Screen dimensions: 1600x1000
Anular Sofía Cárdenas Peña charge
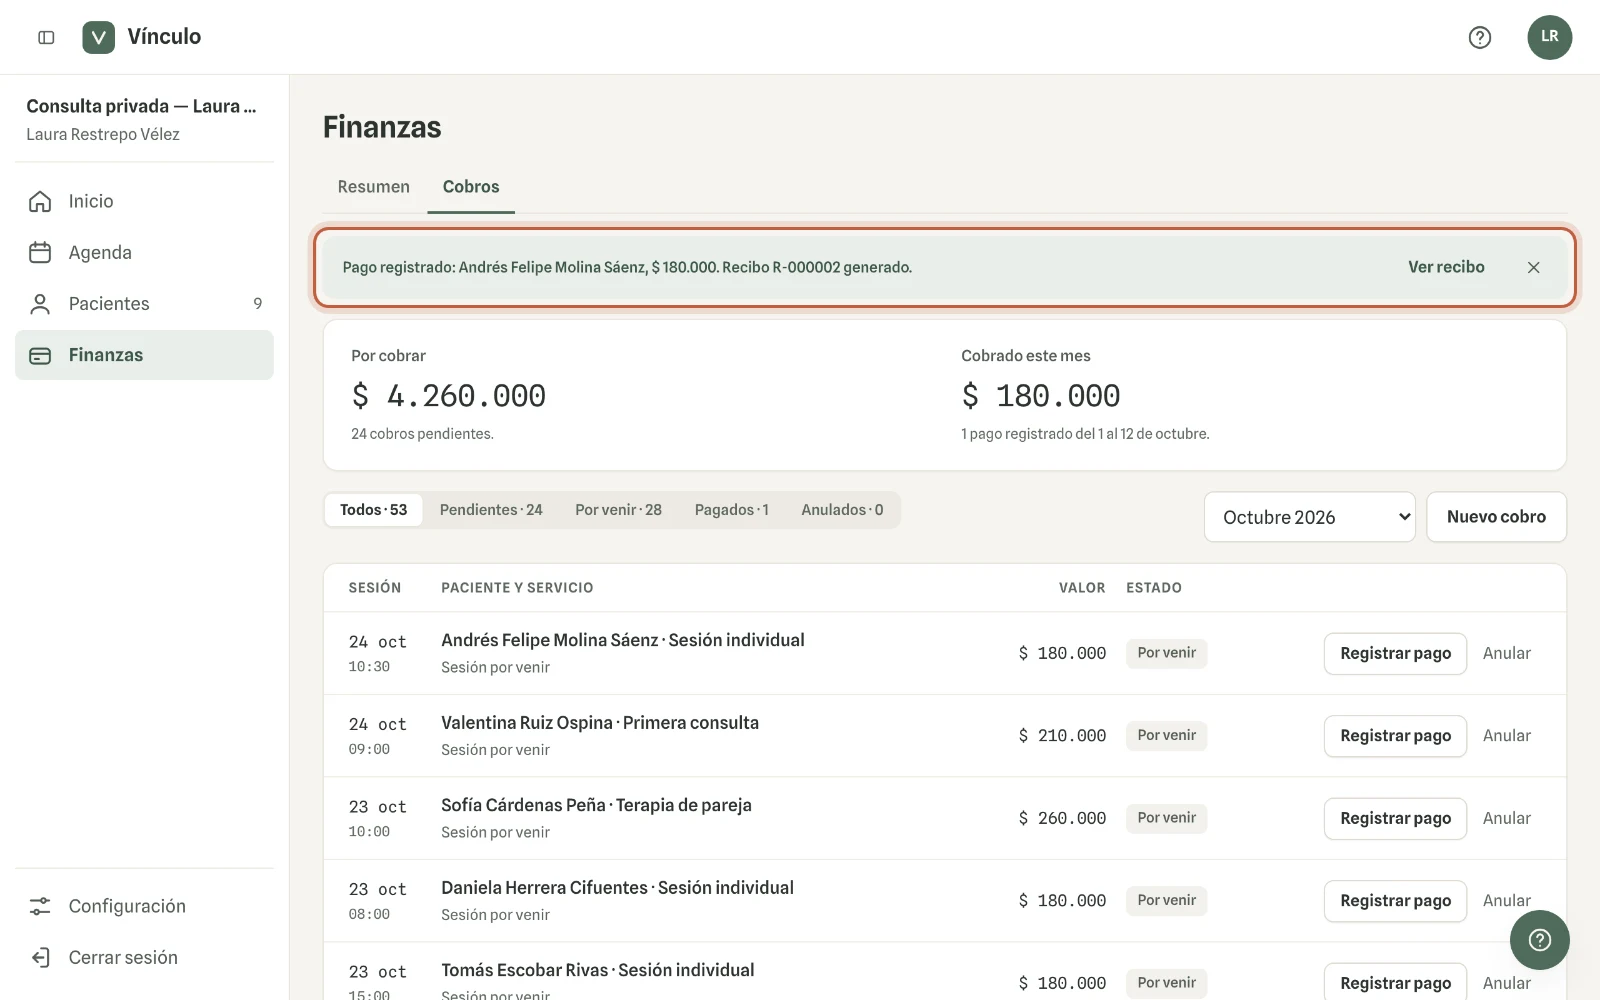pyautogui.click(x=1506, y=818)
